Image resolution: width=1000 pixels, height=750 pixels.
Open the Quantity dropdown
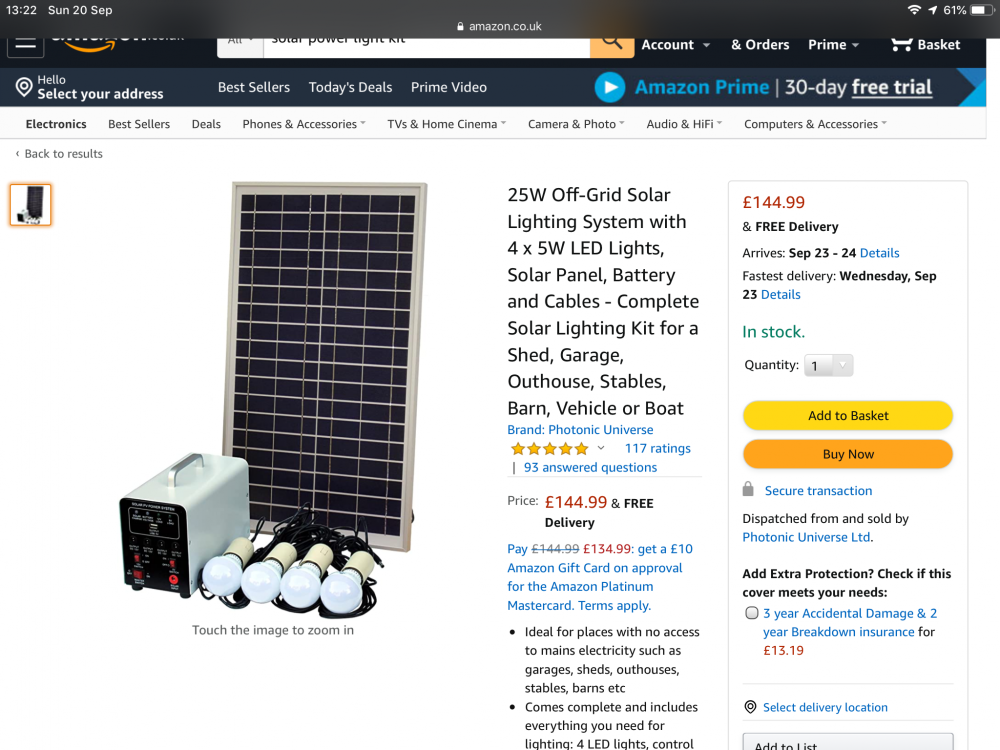pos(828,365)
